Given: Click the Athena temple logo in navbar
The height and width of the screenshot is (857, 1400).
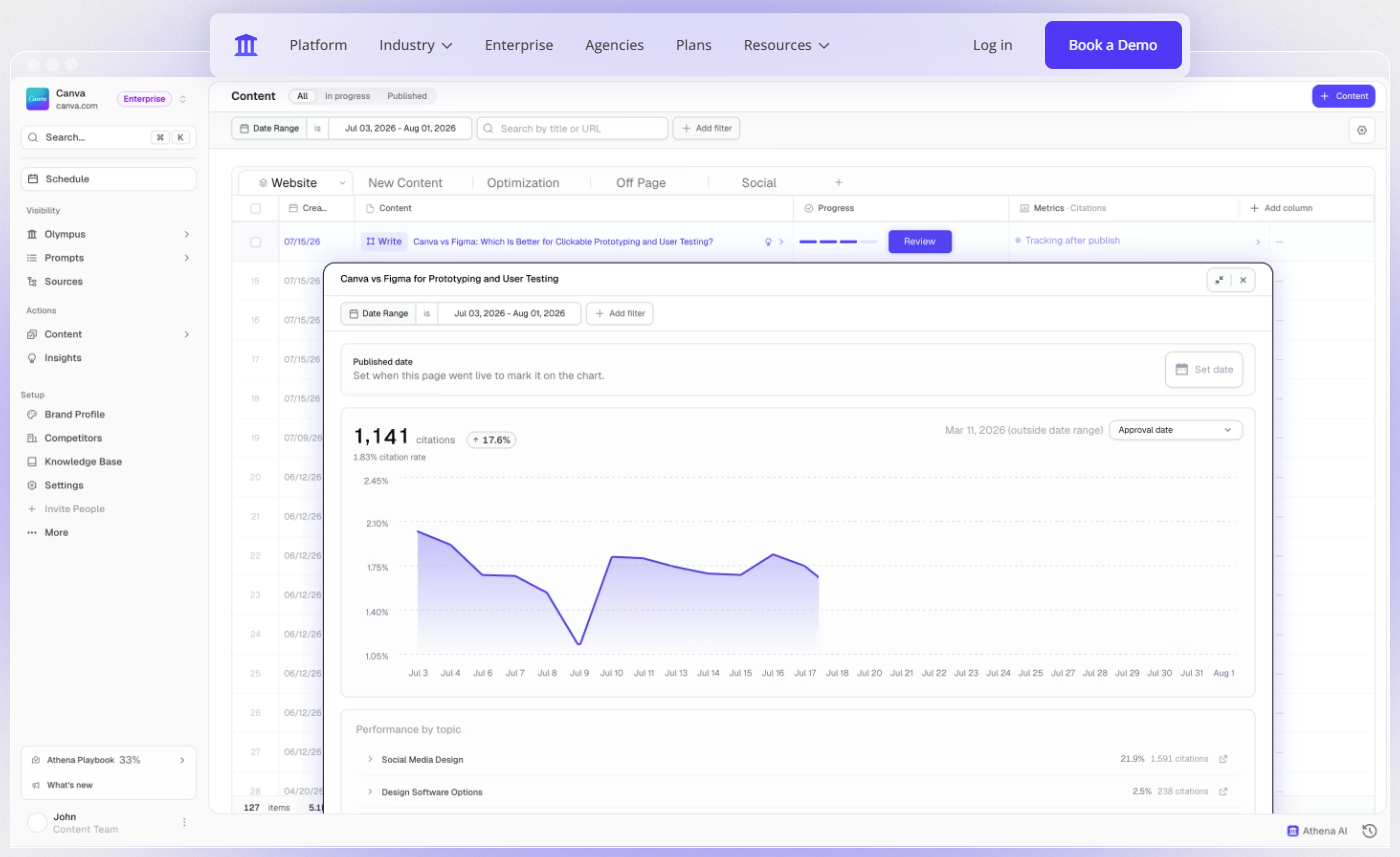Looking at the screenshot, I should tap(246, 45).
